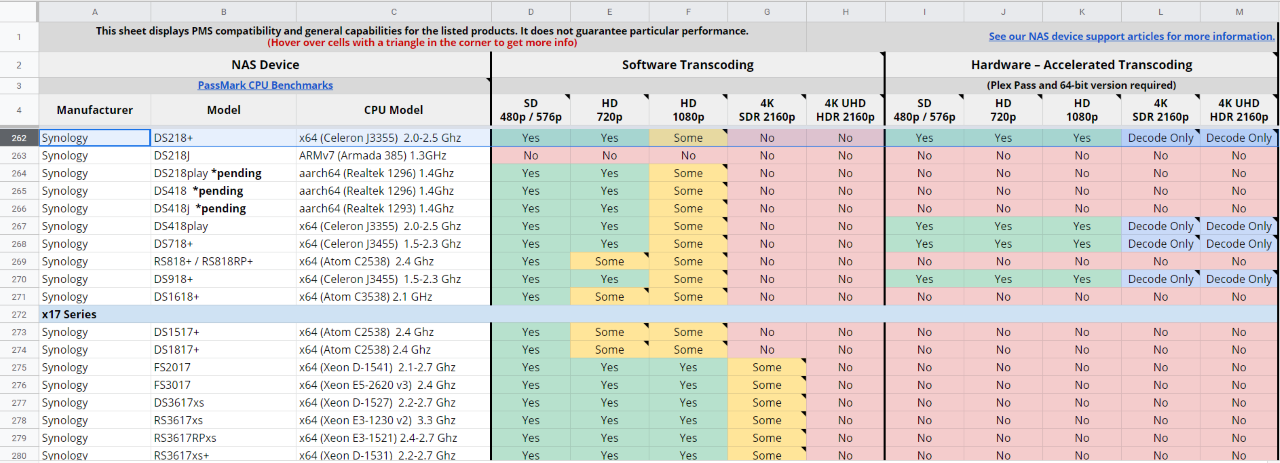The height and width of the screenshot is (463, 1280).
Task: Click the "DS218play *pending" model cell
Action: pyautogui.click(x=223, y=173)
